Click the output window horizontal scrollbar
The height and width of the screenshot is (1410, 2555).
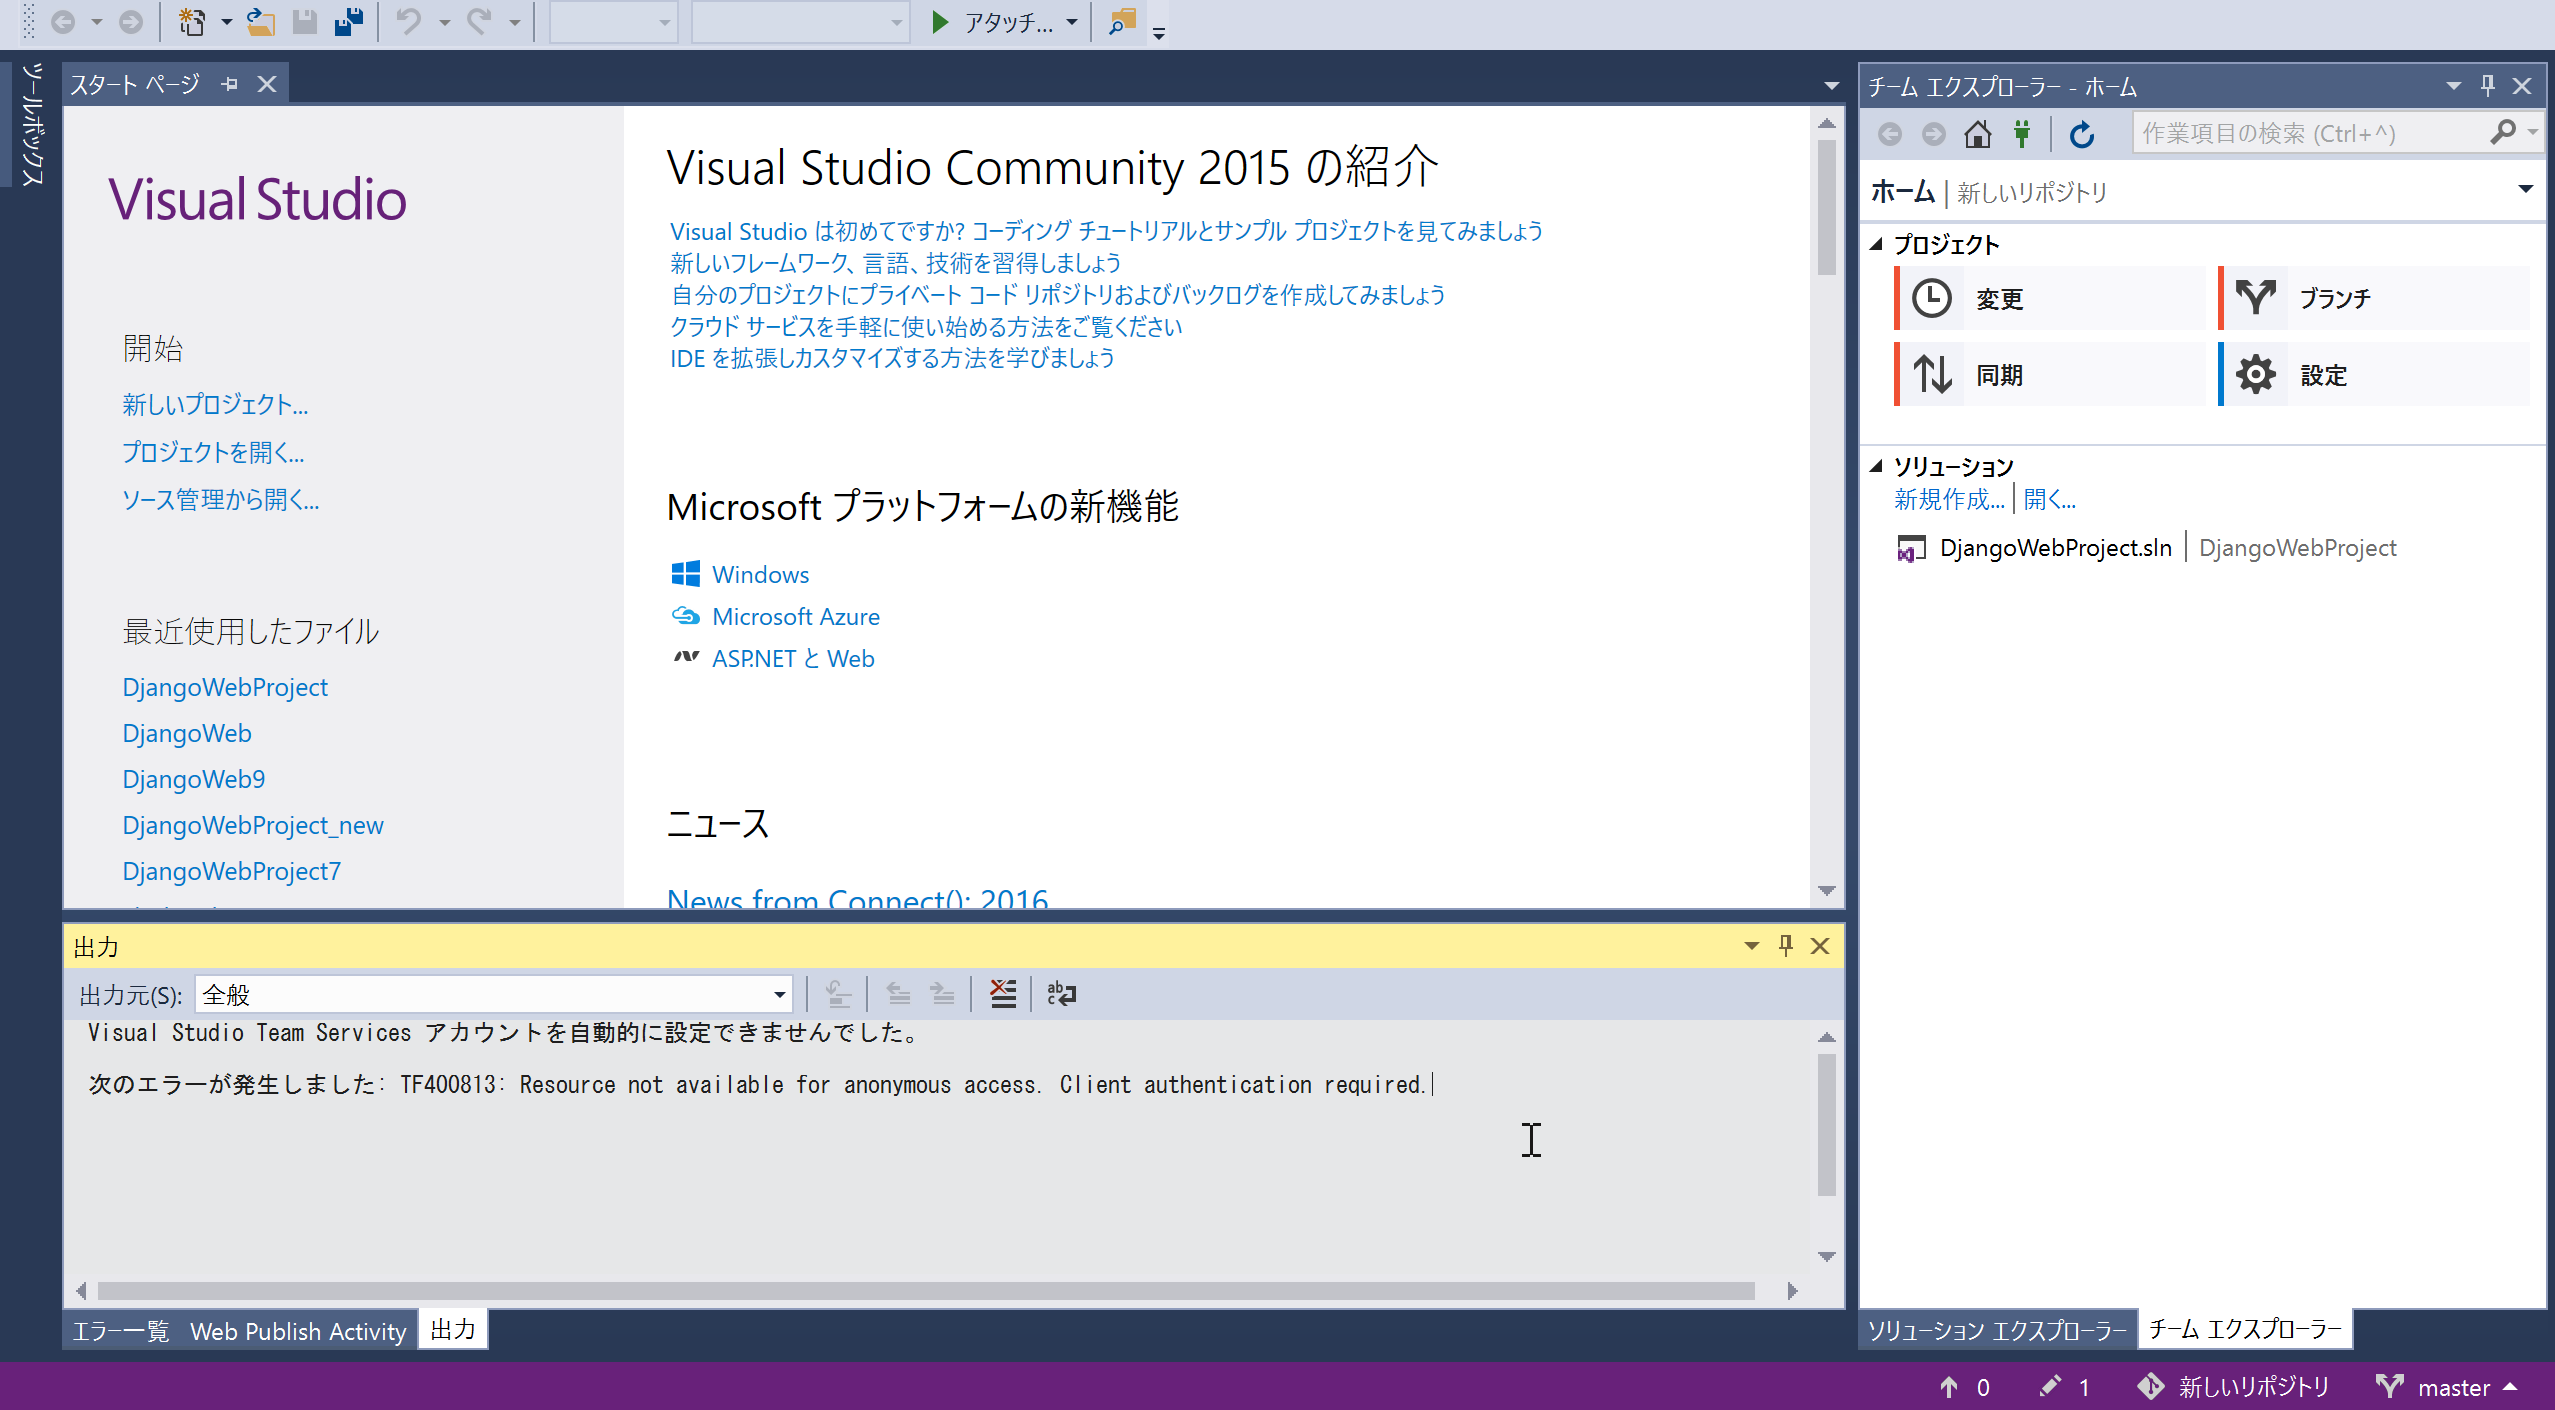[925, 1291]
